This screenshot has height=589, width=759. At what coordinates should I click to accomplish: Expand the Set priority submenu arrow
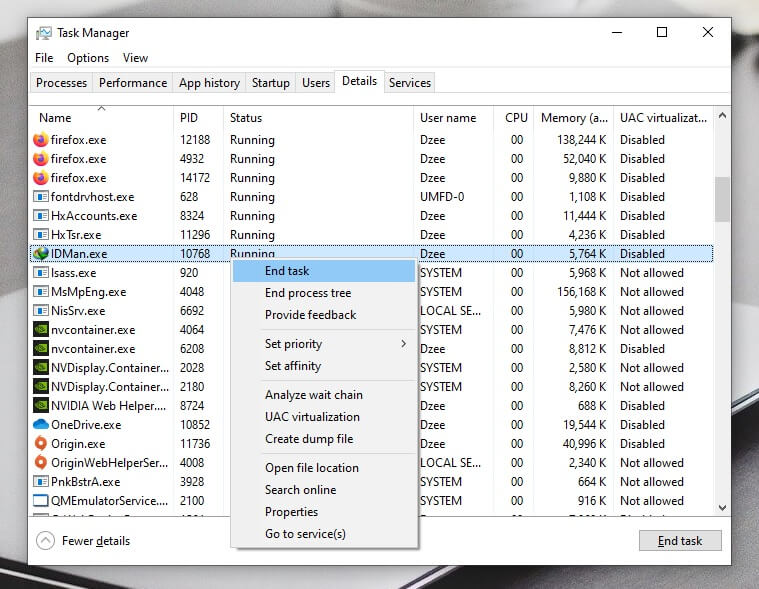(404, 344)
